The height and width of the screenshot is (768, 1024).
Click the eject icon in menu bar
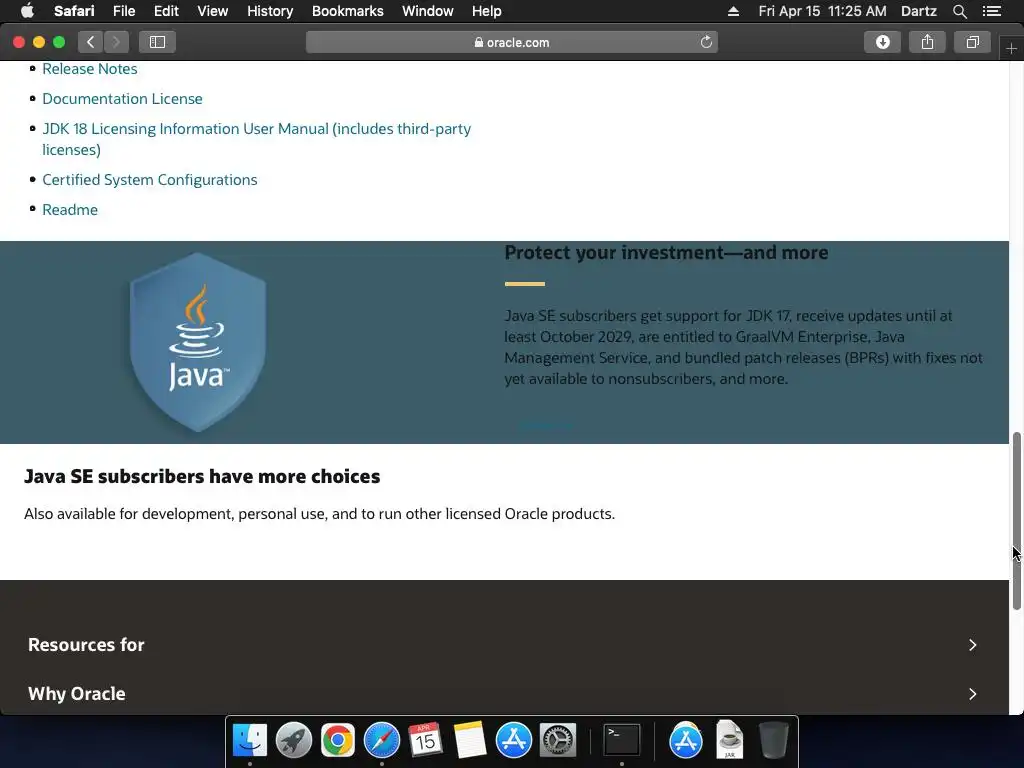[x=733, y=11]
